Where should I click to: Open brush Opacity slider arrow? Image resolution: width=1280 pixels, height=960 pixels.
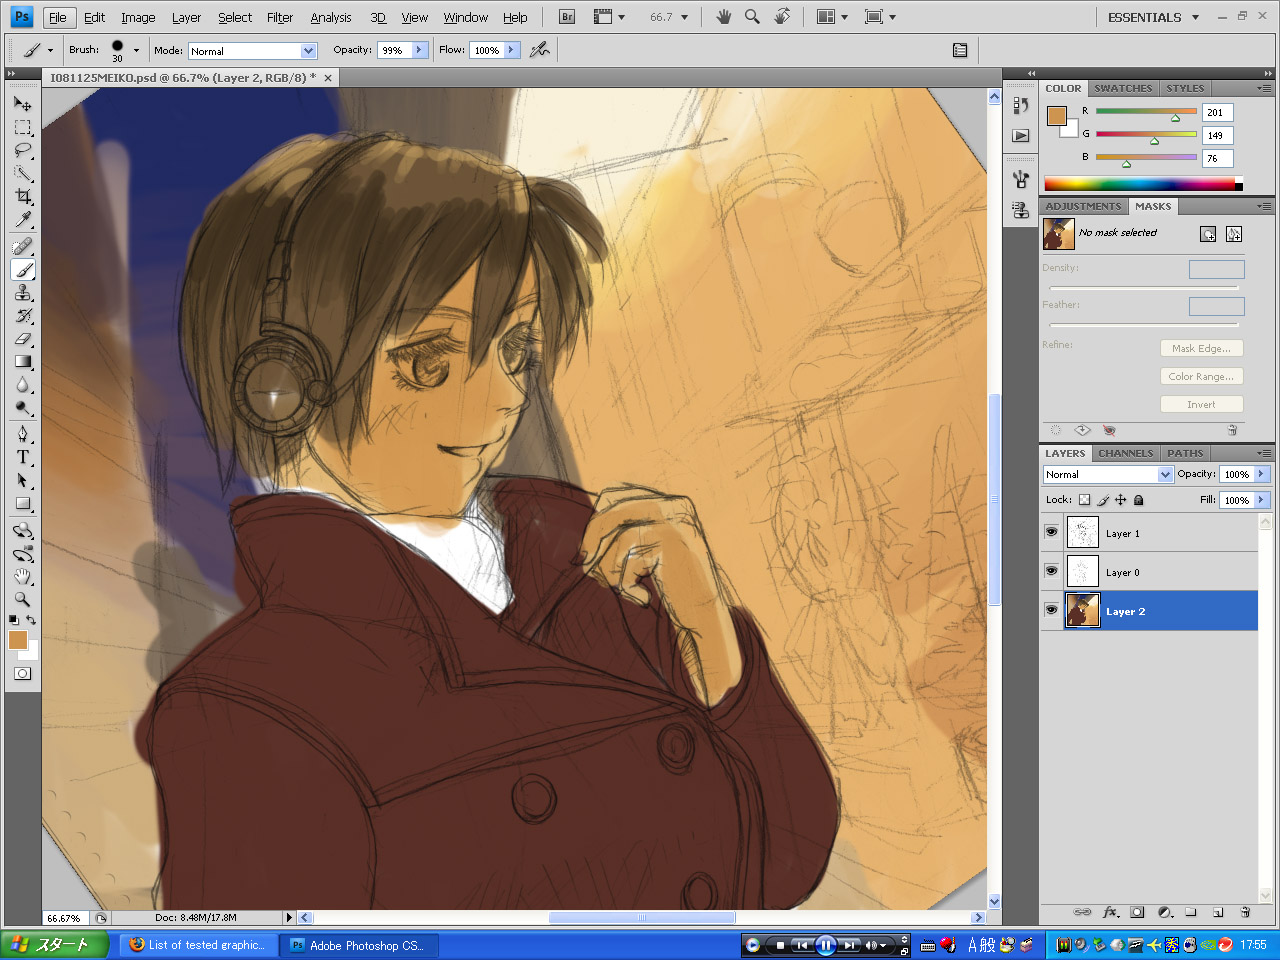coord(419,49)
